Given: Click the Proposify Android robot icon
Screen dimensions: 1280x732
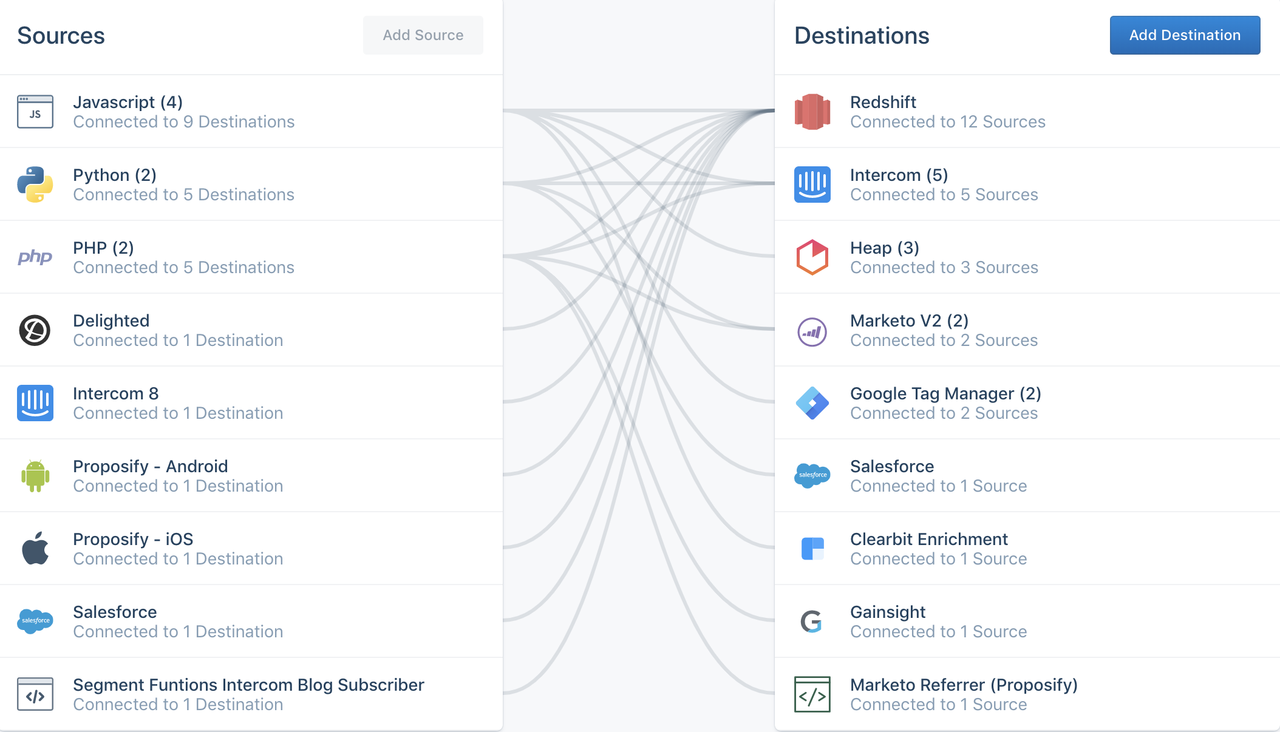Looking at the screenshot, I should (x=35, y=476).
